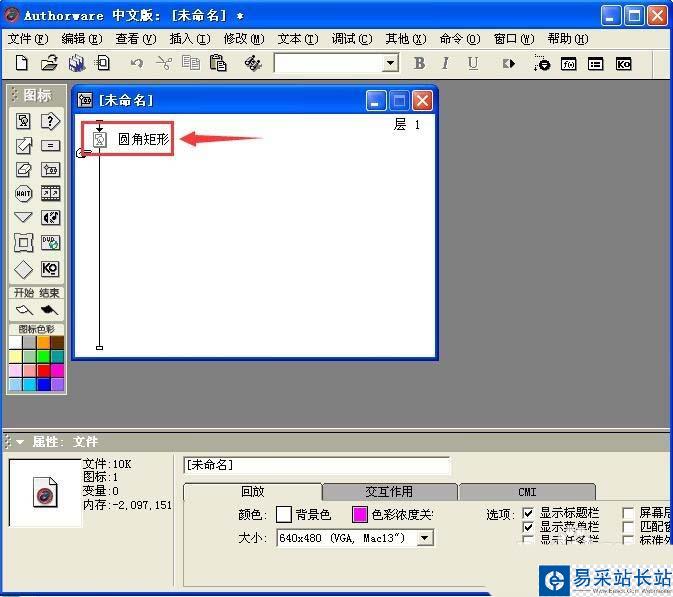Open the 窗口(W) menu

coord(514,39)
